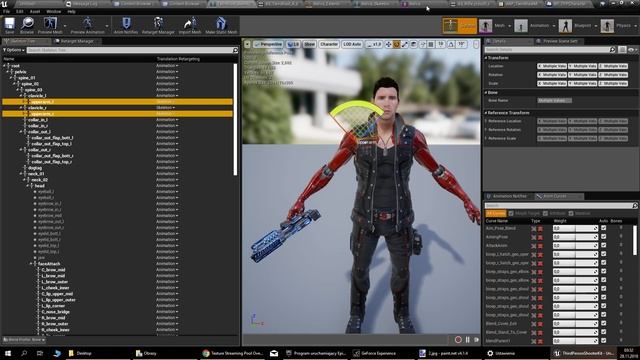Click the playback speed x1.0 button
The image size is (640, 360).
tap(373, 44)
